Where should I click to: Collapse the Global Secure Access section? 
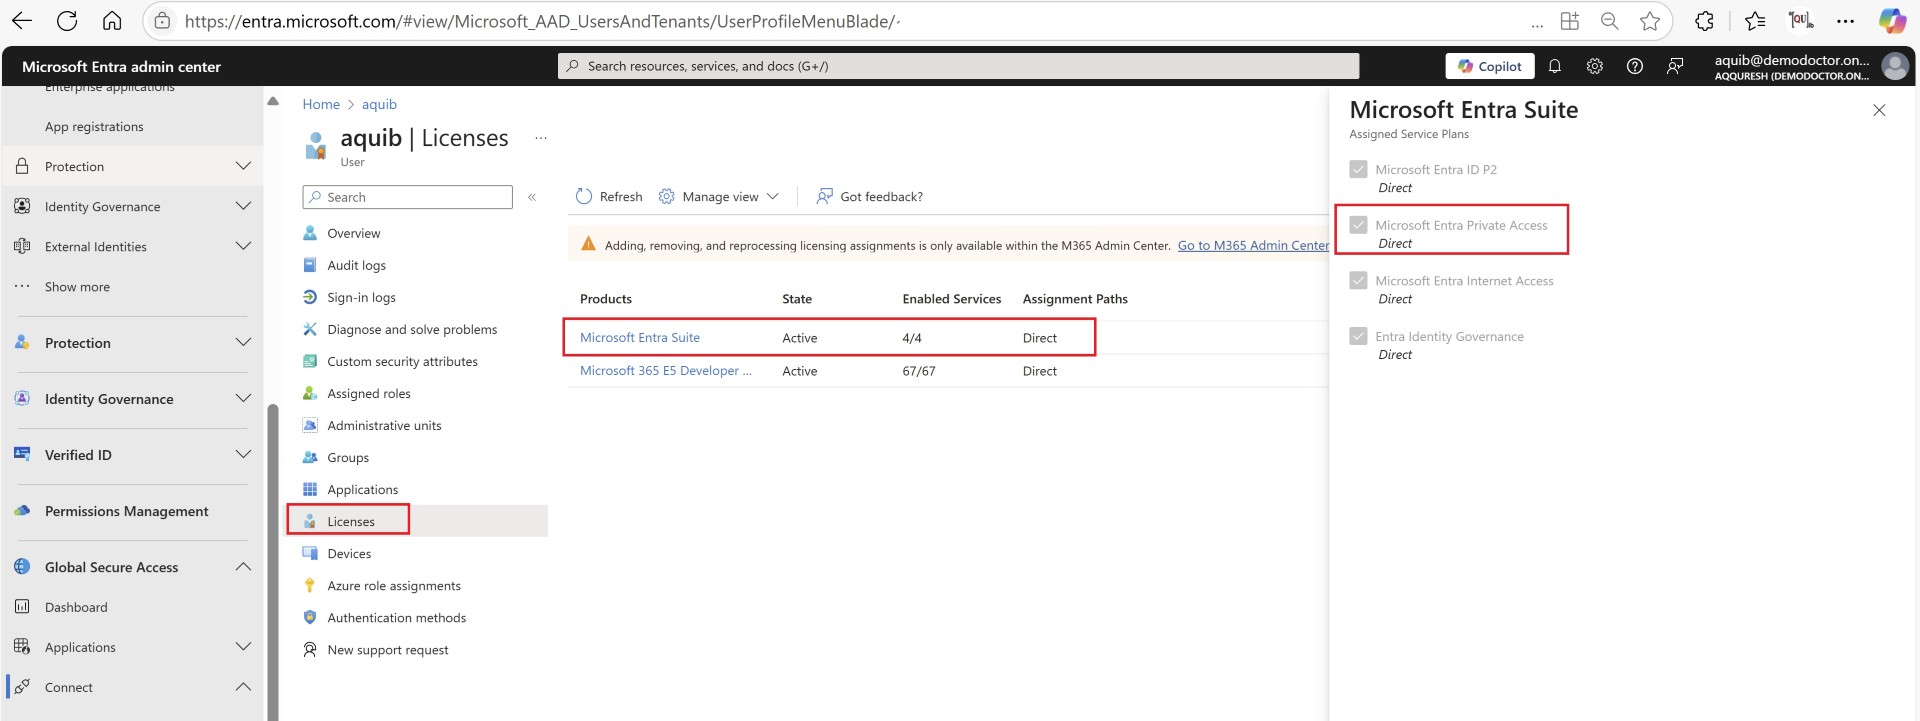tap(243, 566)
